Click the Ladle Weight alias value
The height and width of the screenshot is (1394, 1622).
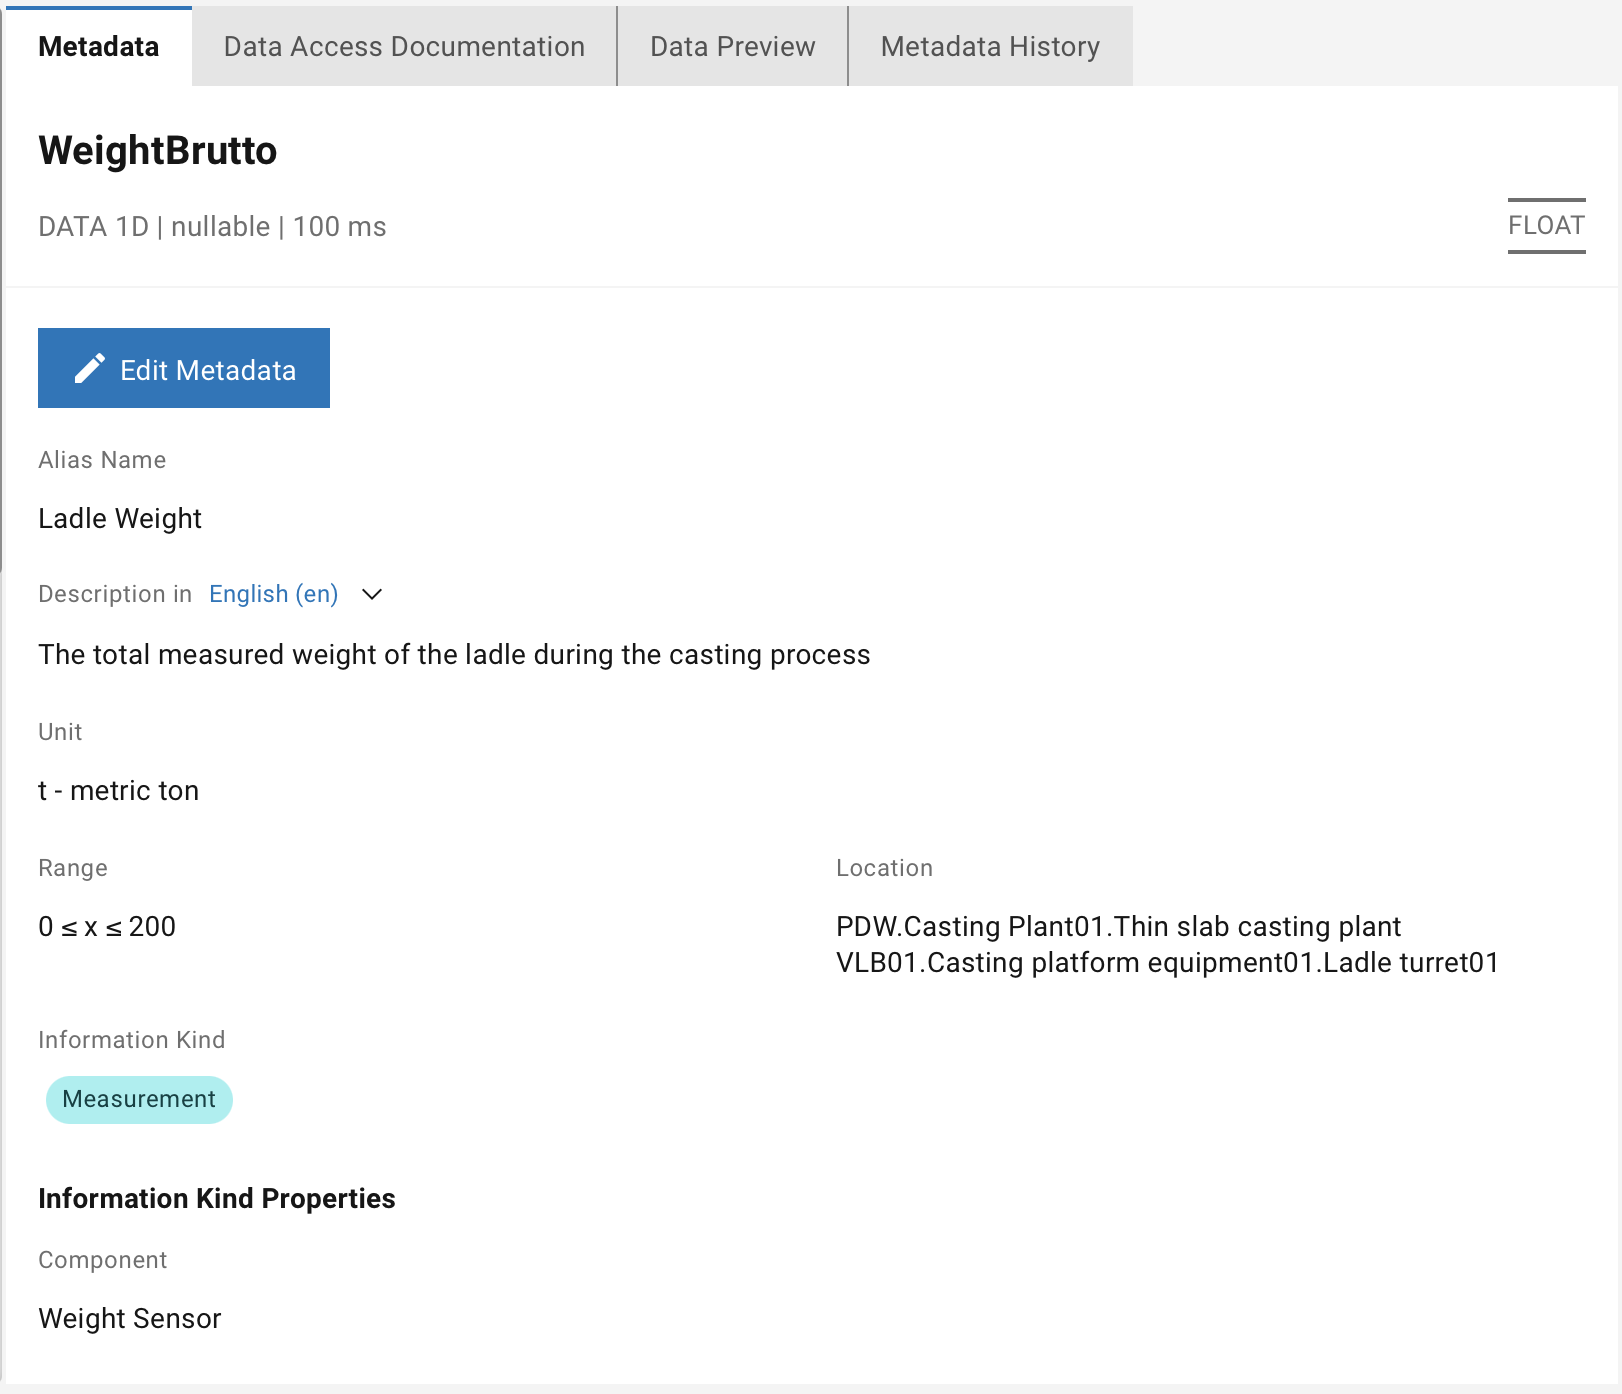tap(120, 518)
